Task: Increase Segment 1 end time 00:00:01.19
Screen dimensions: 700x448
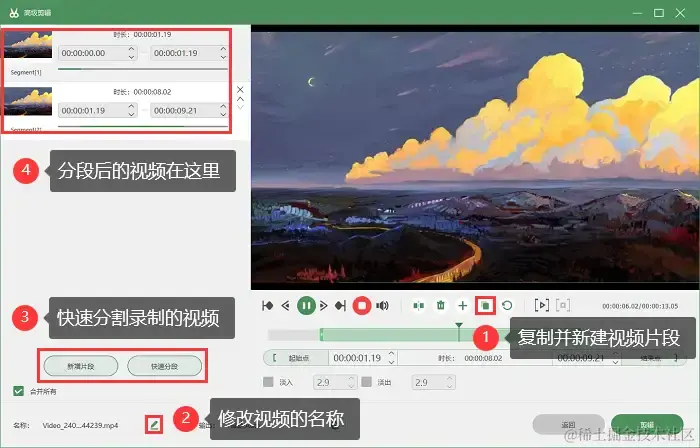Action: coord(223,49)
